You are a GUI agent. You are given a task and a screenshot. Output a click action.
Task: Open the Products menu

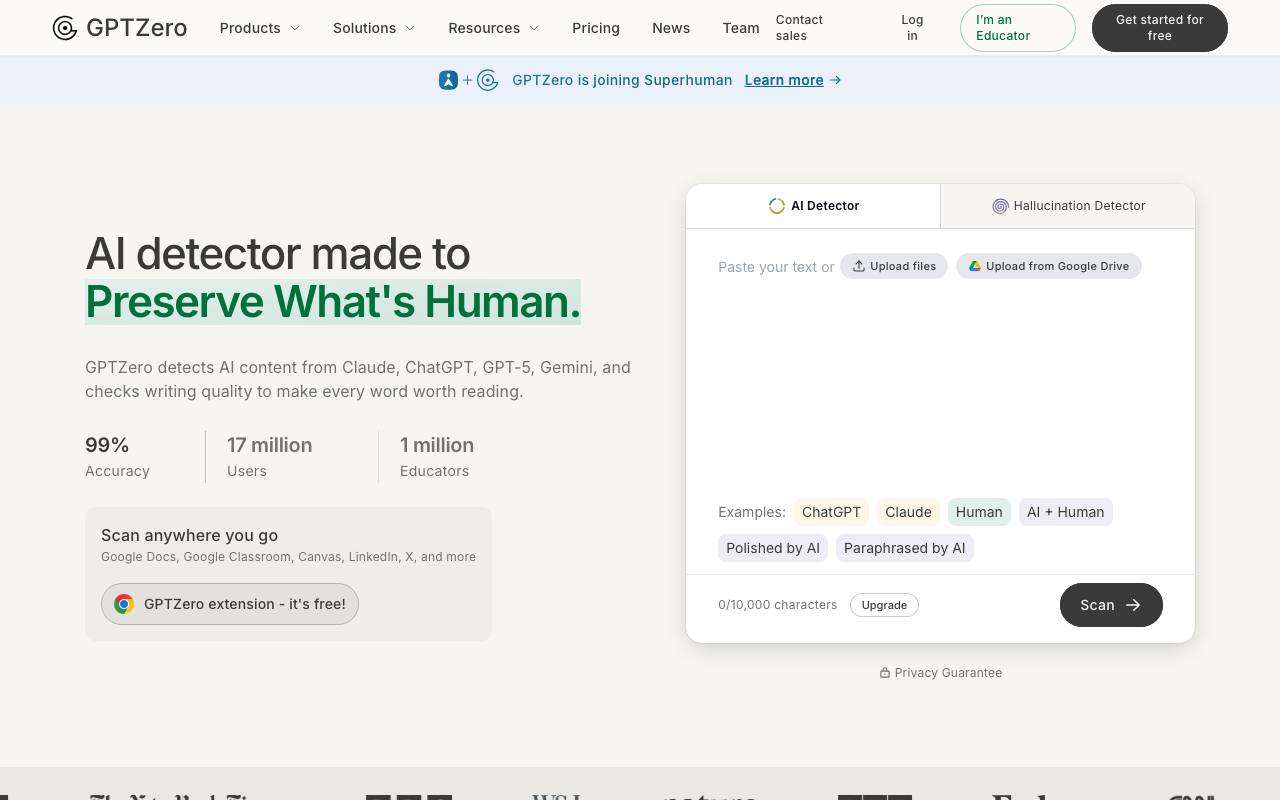(x=260, y=28)
